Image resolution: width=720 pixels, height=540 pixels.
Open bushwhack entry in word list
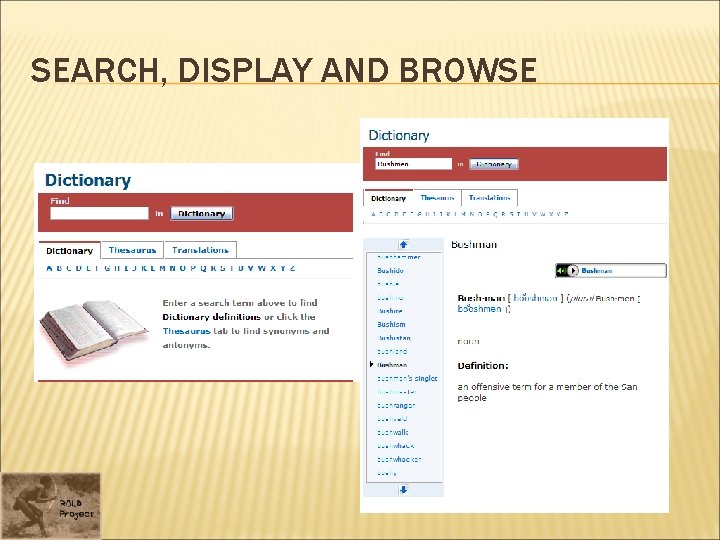click(395, 446)
